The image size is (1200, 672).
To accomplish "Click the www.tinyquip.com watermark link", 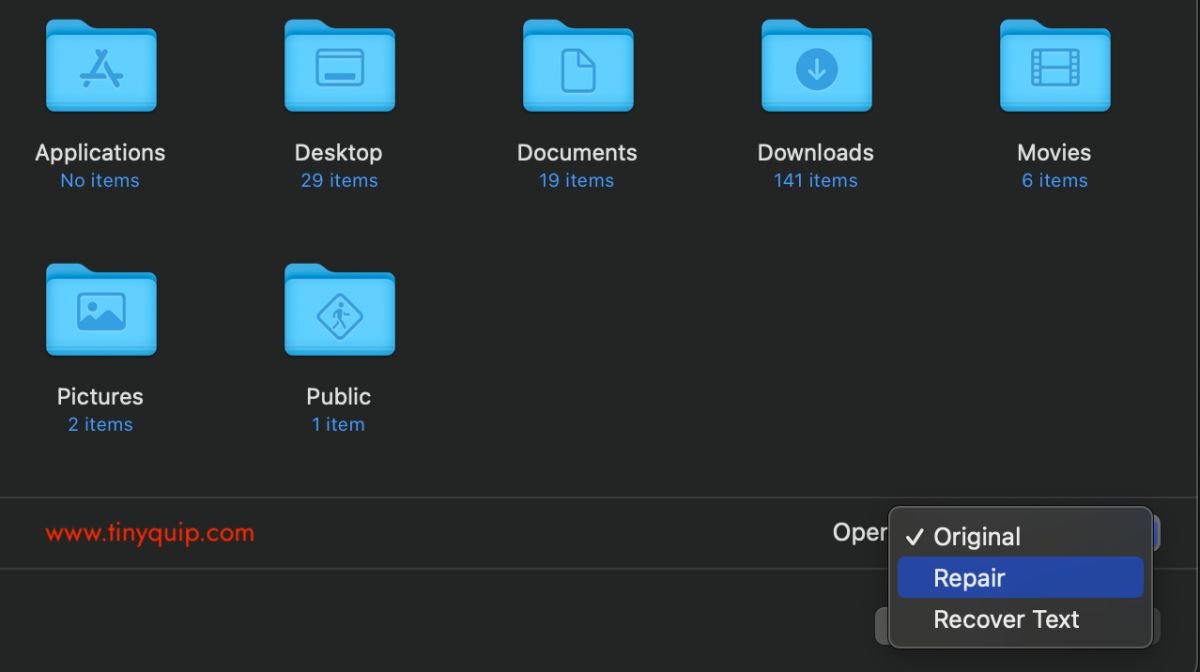I will (150, 533).
